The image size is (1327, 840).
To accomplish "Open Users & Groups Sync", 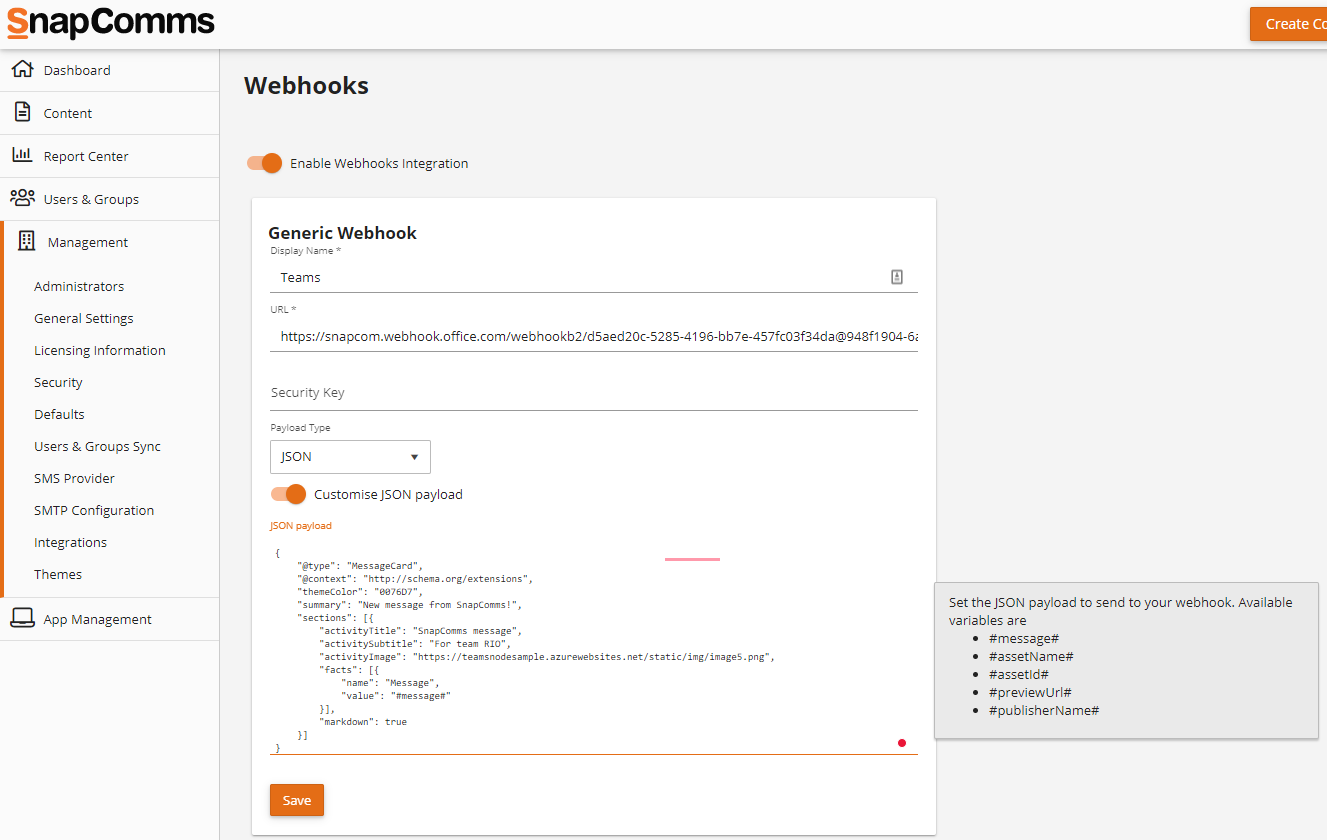I will (x=97, y=446).
